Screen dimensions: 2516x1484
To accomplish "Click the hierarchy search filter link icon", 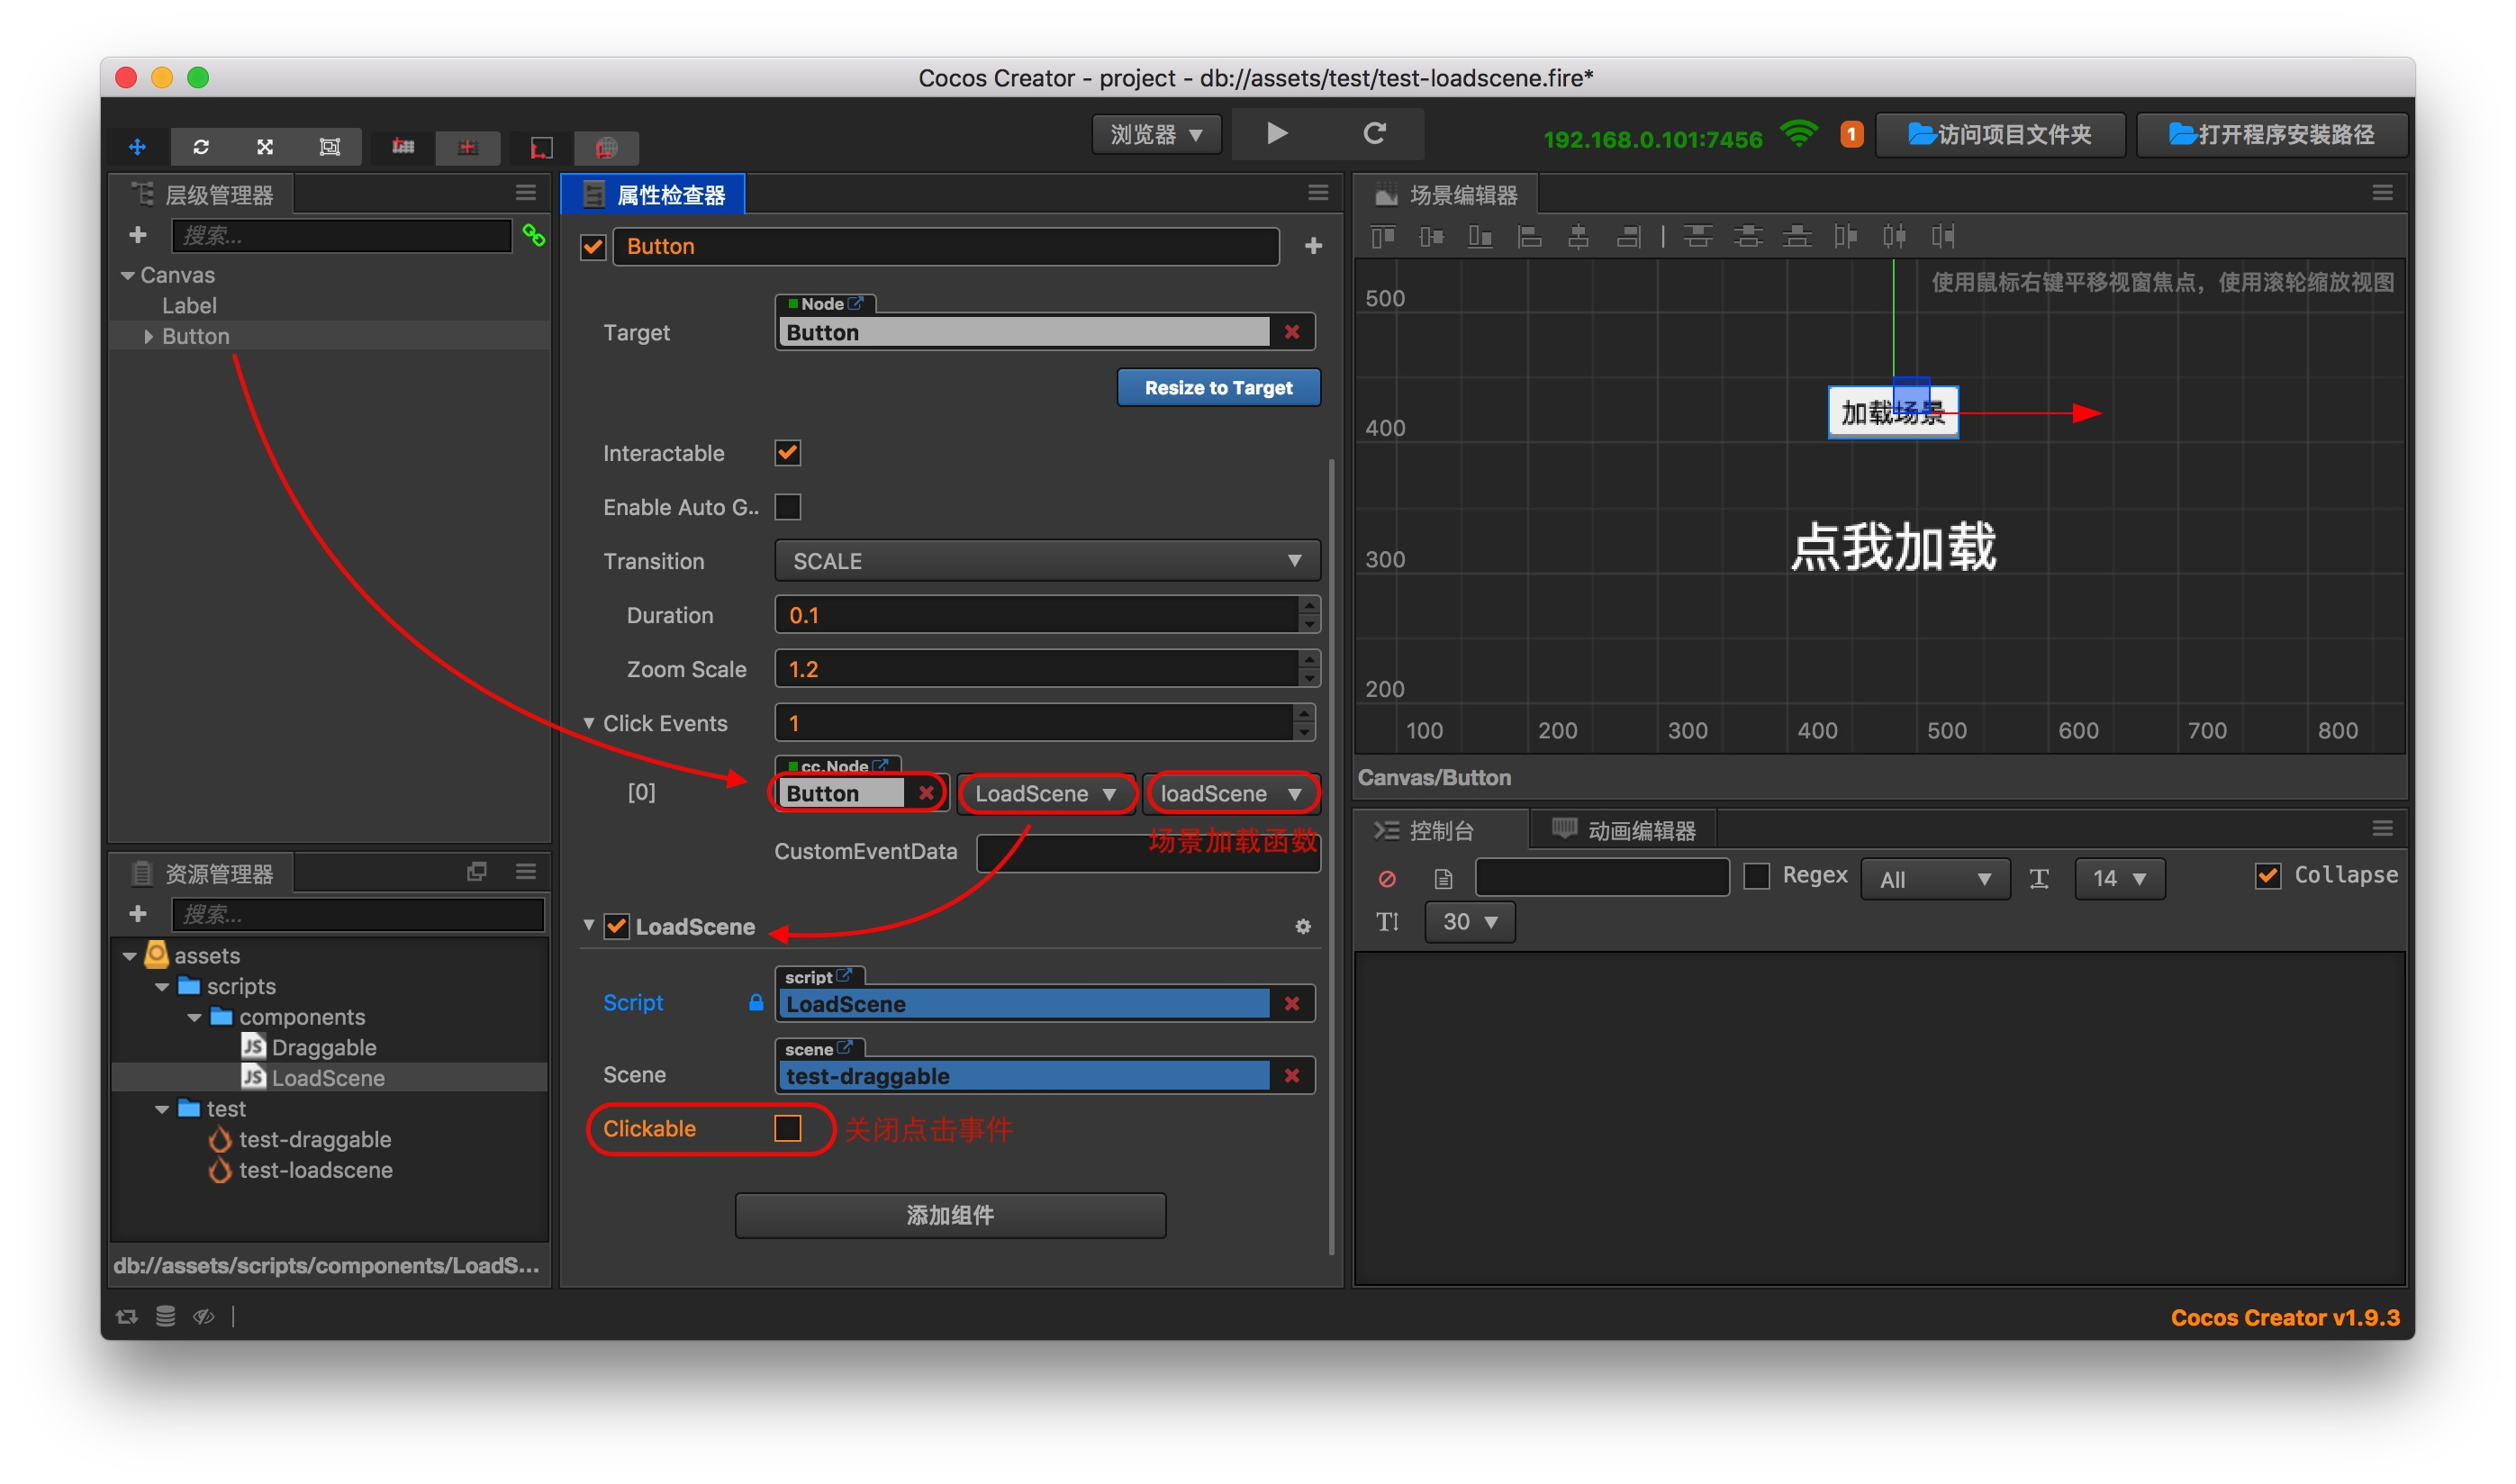I will pyautogui.click(x=534, y=236).
